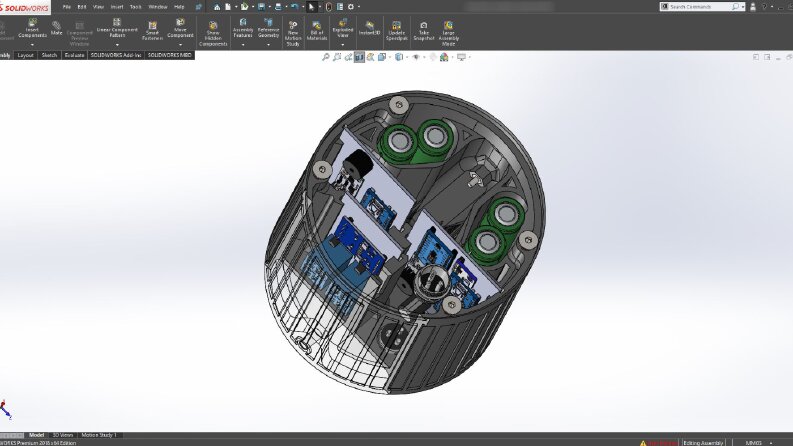
Task: Toggle Large Assembly Mode
Action: tap(449, 34)
